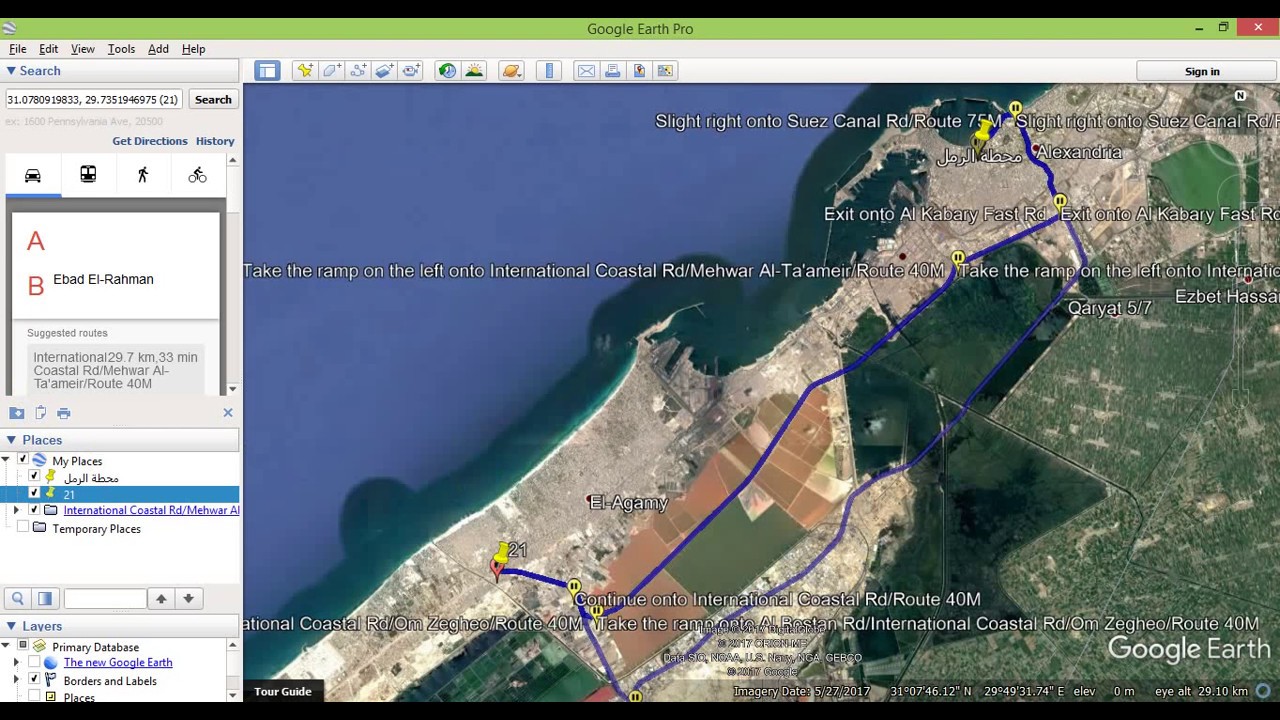Focus the Places filter text box

(105, 598)
